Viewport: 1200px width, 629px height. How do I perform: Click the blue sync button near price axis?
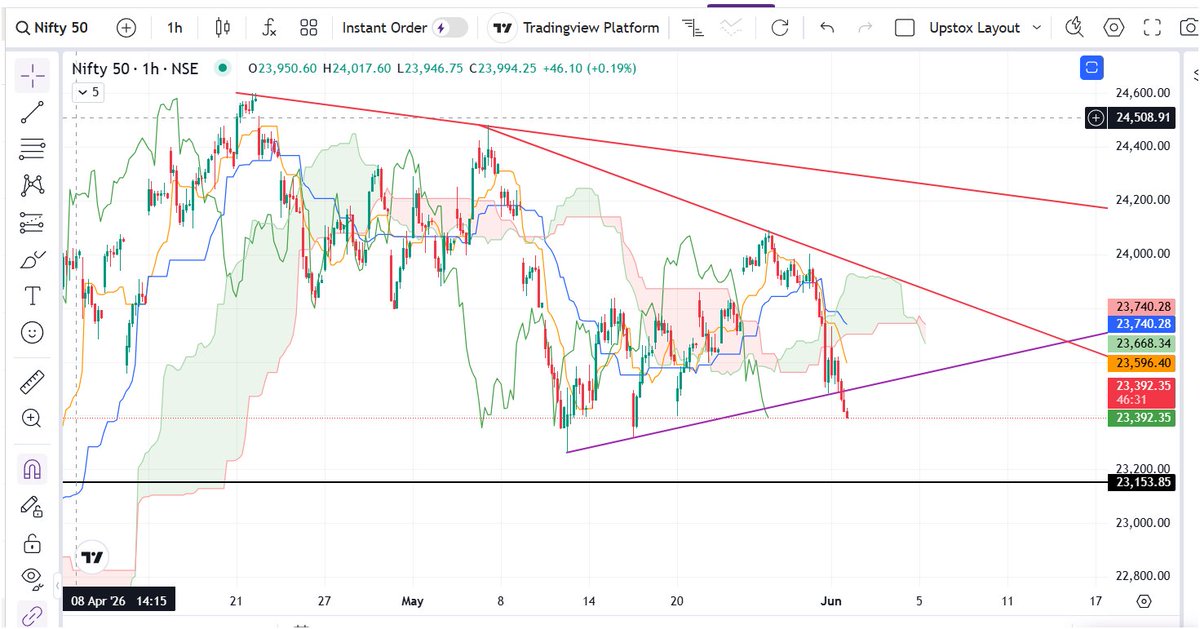(x=1091, y=68)
